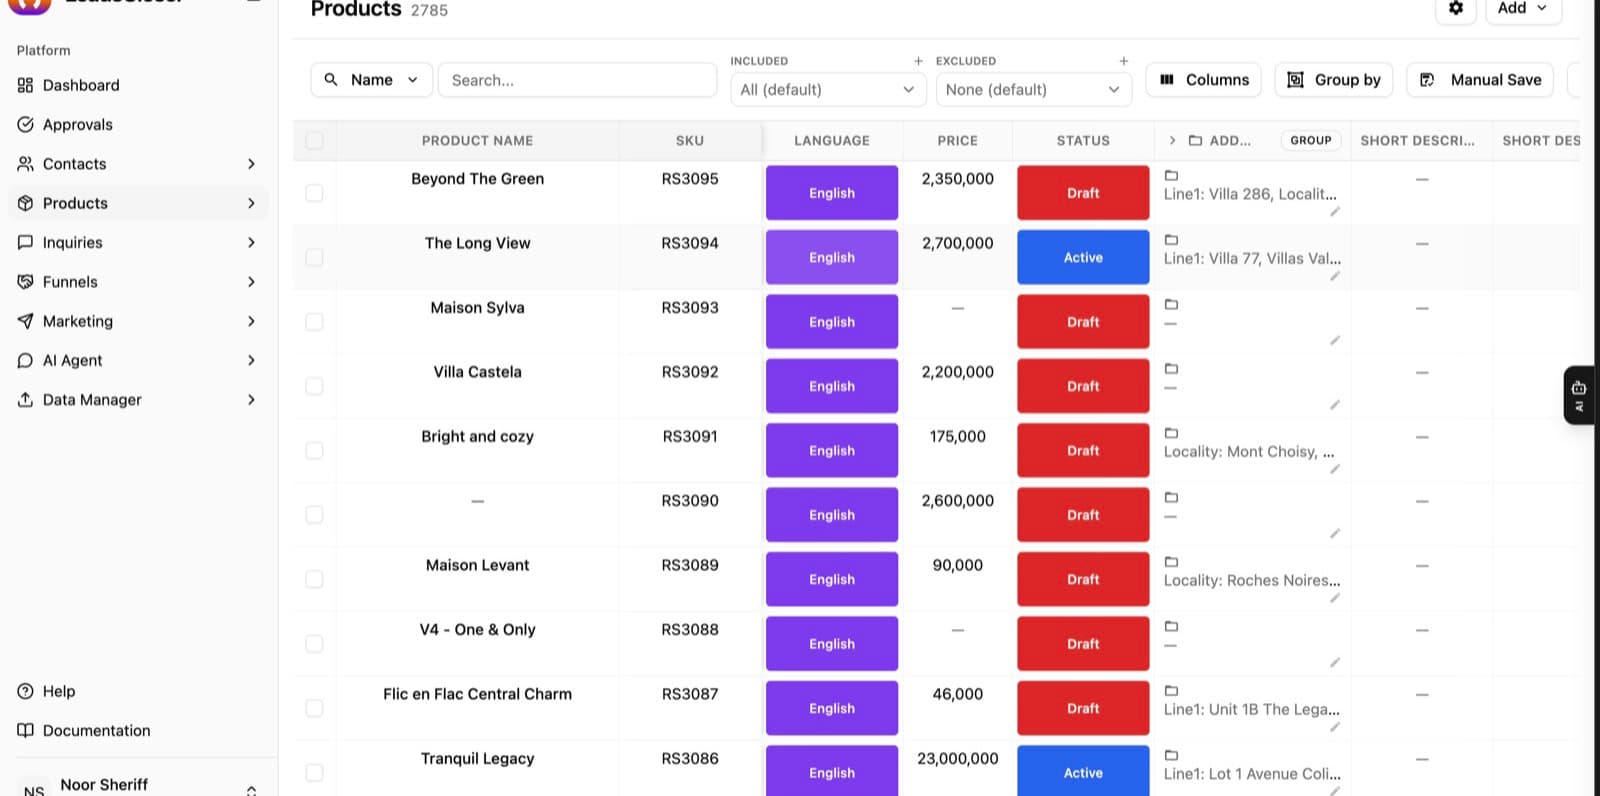
Task: Click the plus icon beside INCLUDED
Action: 918,61
